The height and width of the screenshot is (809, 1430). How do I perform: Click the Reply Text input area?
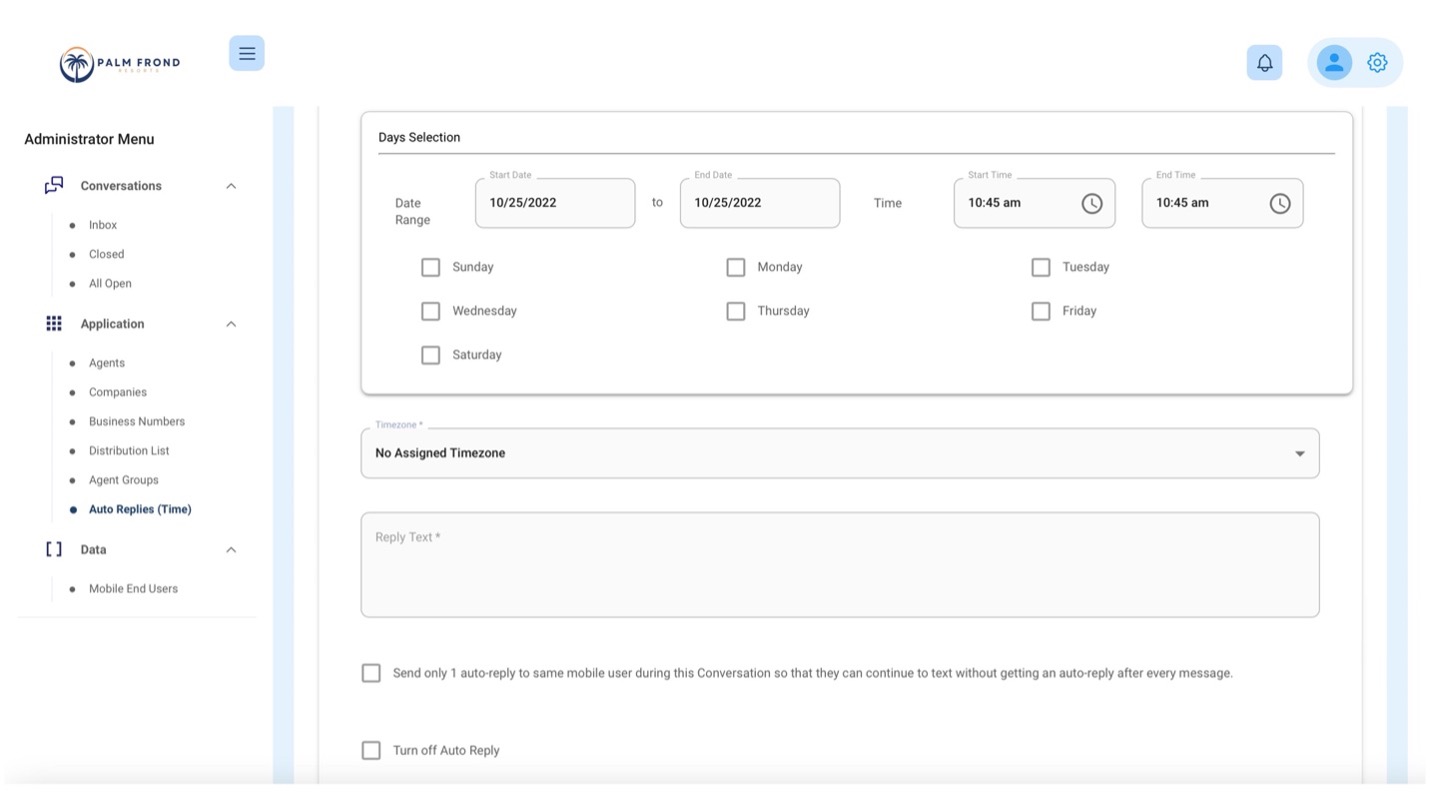coord(839,565)
